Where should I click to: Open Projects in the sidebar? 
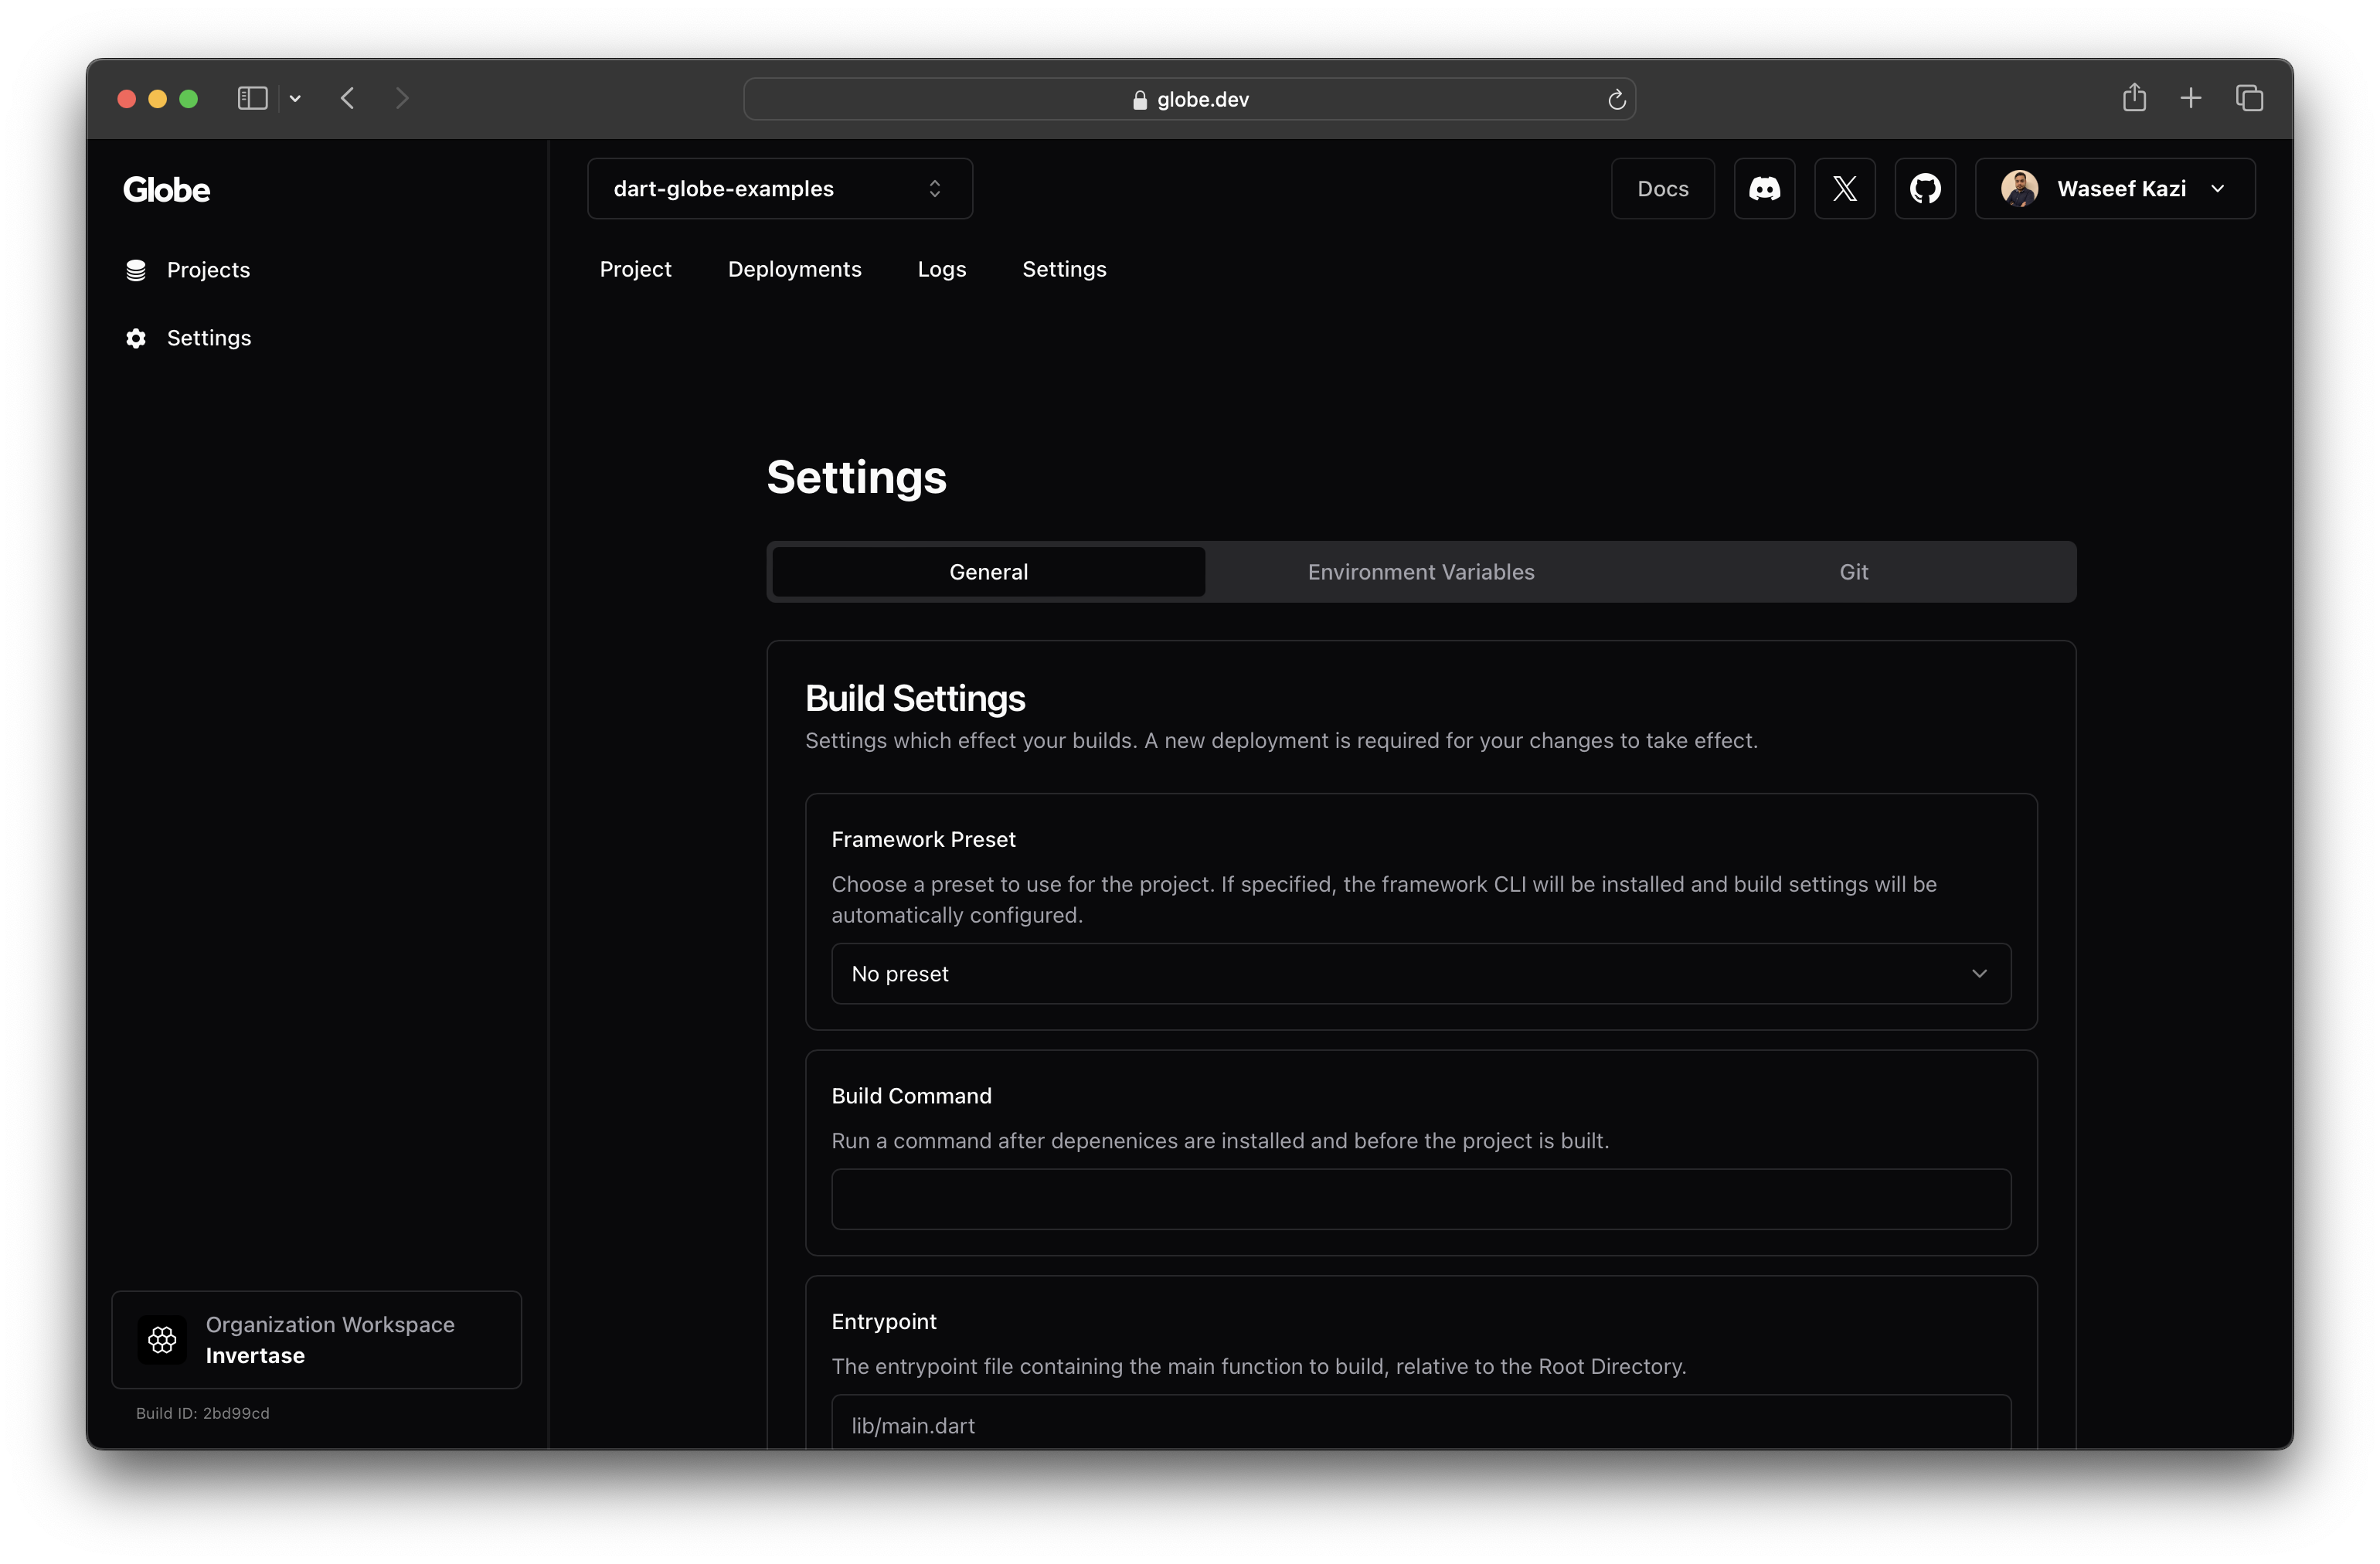point(208,270)
